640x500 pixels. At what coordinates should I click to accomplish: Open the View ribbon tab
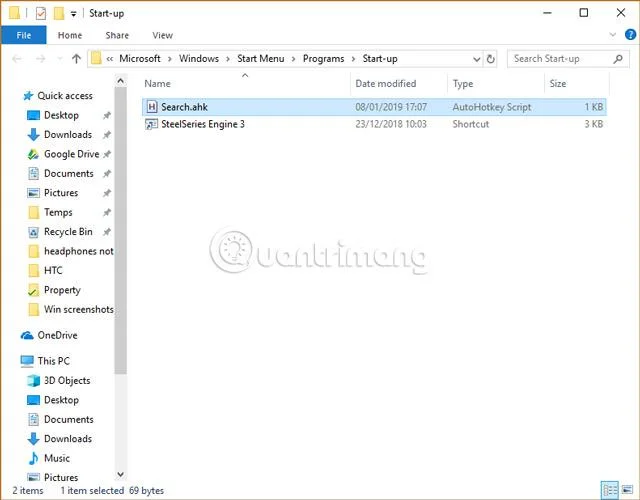point(162,36)
